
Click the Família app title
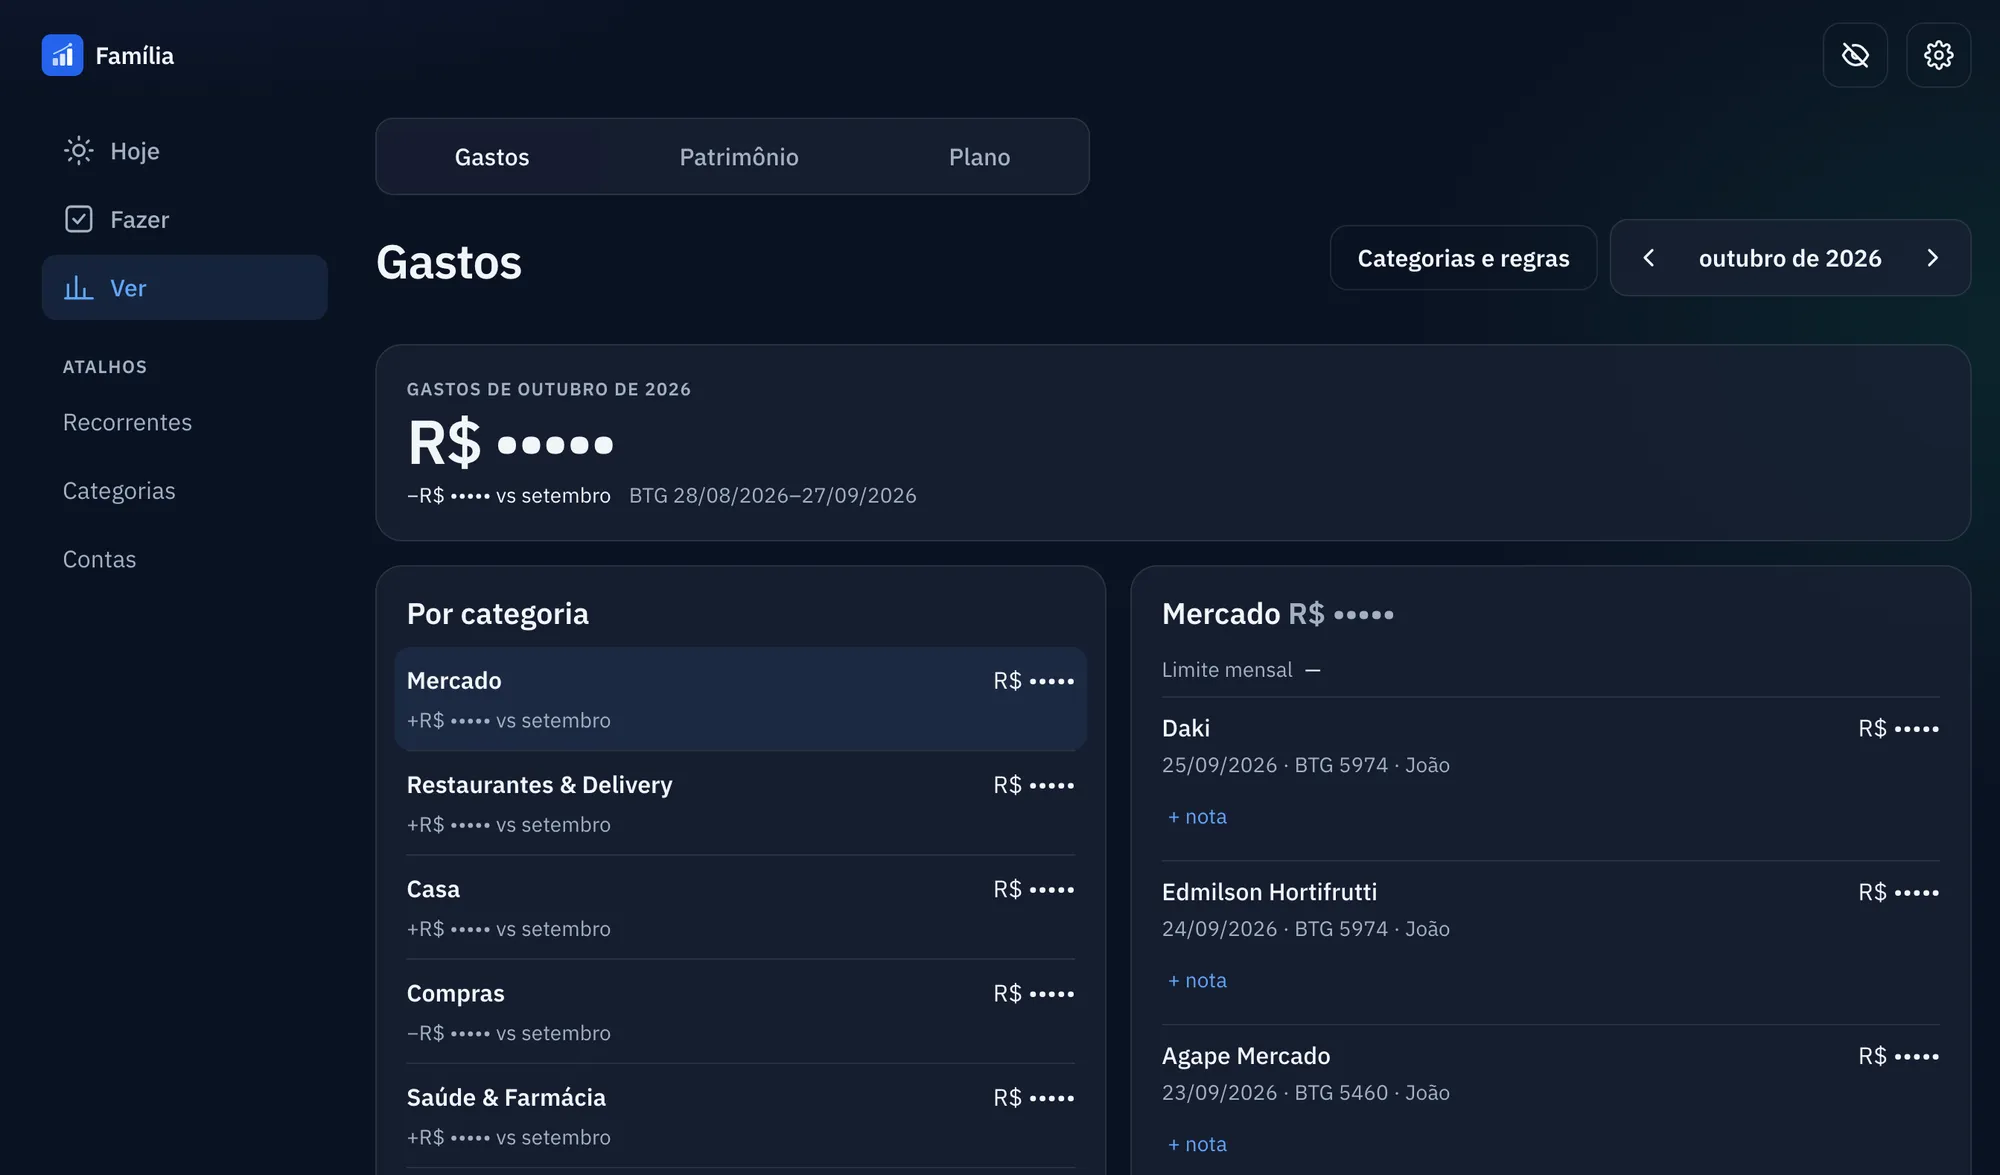click(x=135, y=55)
